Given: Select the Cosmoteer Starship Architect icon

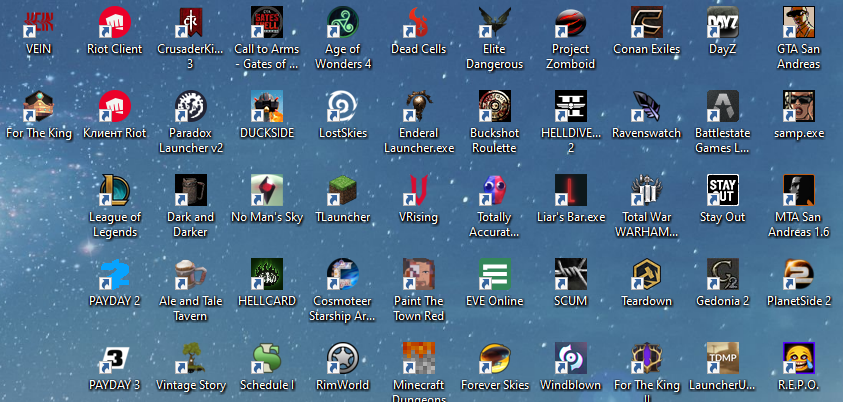Looking at the screenshot, I should 343,274.
